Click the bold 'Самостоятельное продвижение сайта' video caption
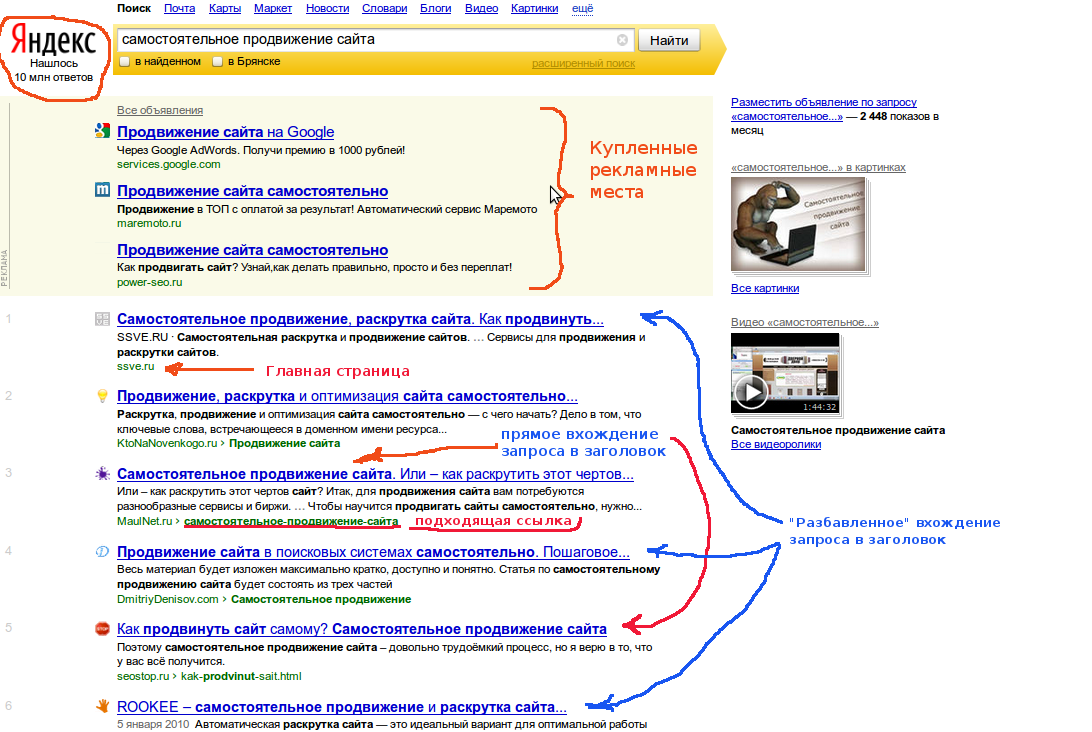The width and height of the screenshot is (1092, 732). point(838,430)
